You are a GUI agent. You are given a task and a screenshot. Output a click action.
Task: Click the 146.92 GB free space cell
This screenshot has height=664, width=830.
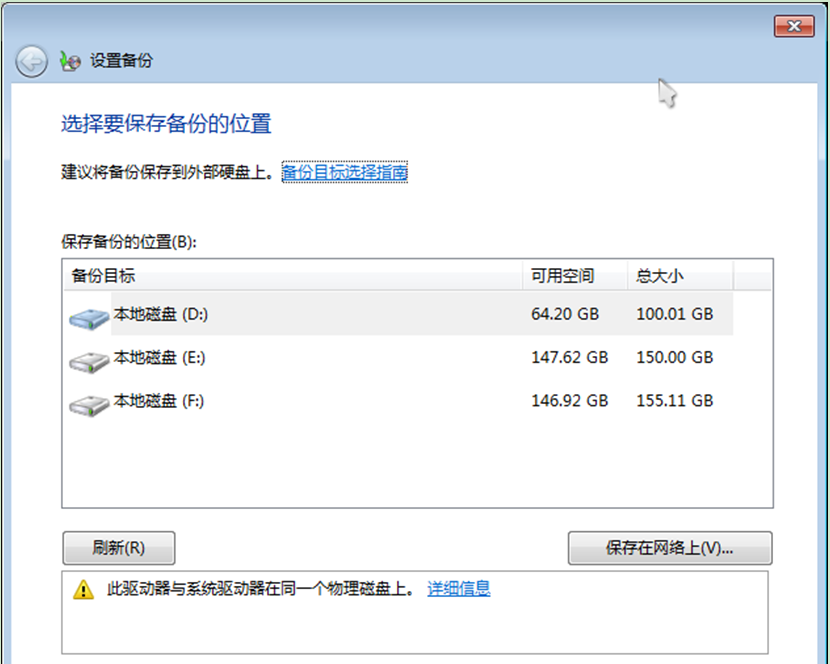pyautogui.click(x=569, y=400)
